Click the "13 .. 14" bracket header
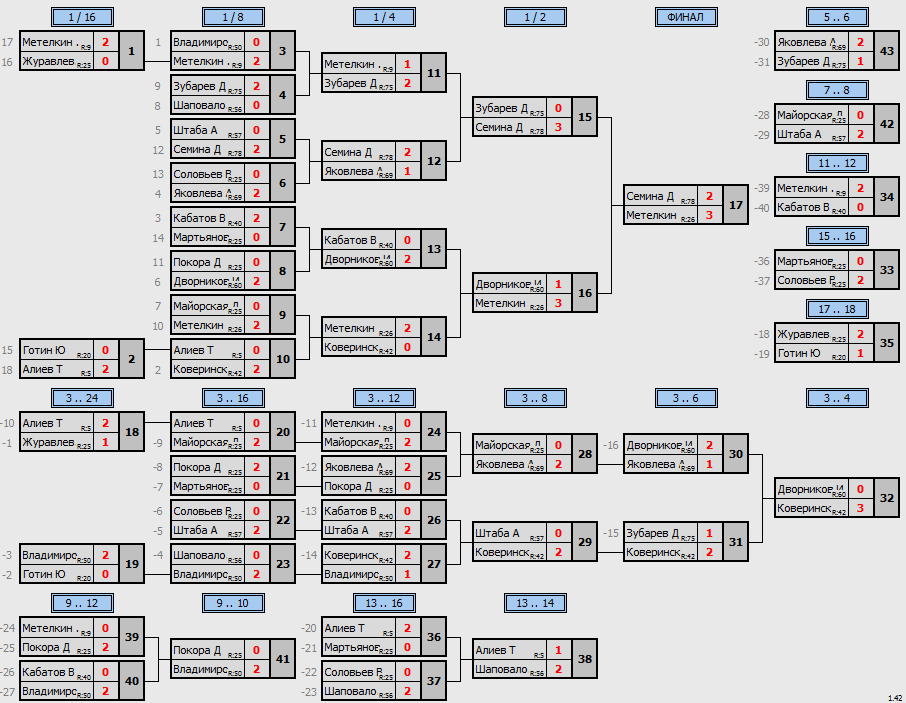This screenshot has width=906, height=703. pos(535,603)
